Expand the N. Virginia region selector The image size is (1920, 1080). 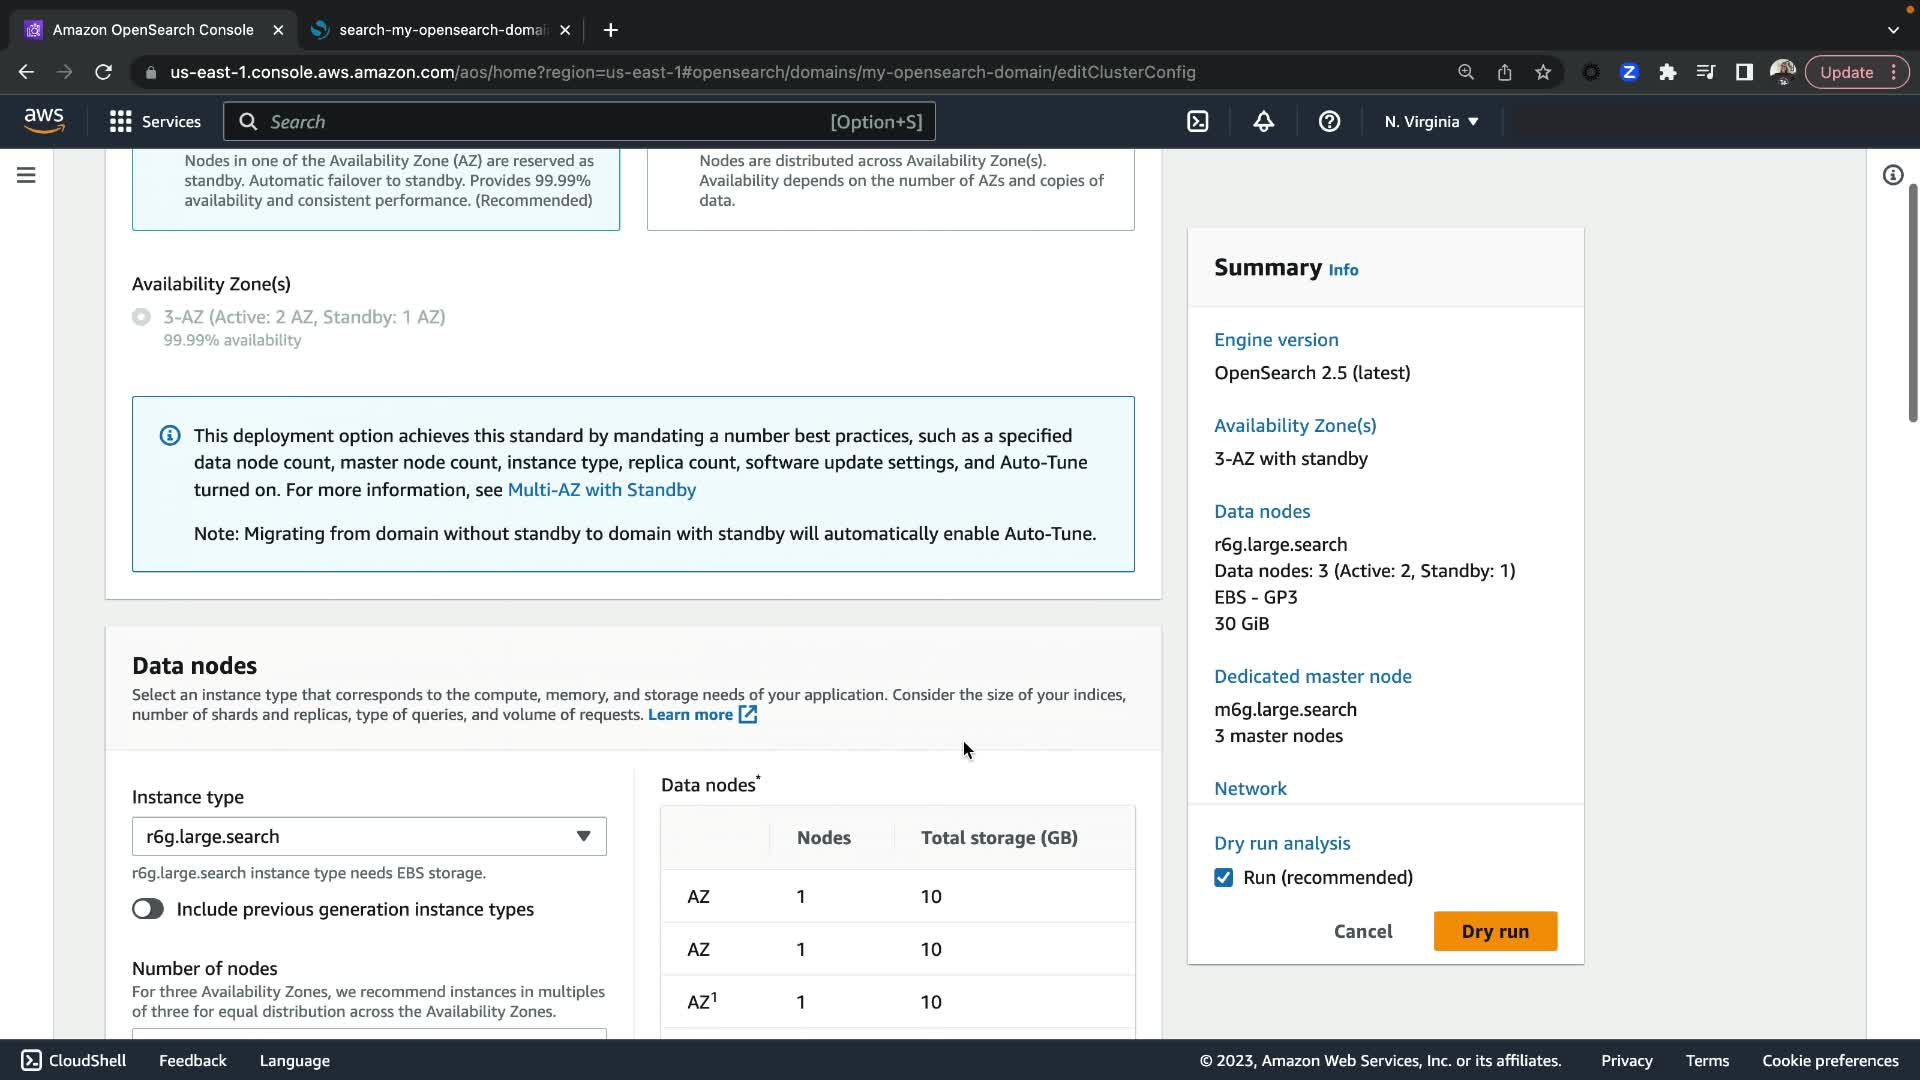pos(1430,122)
